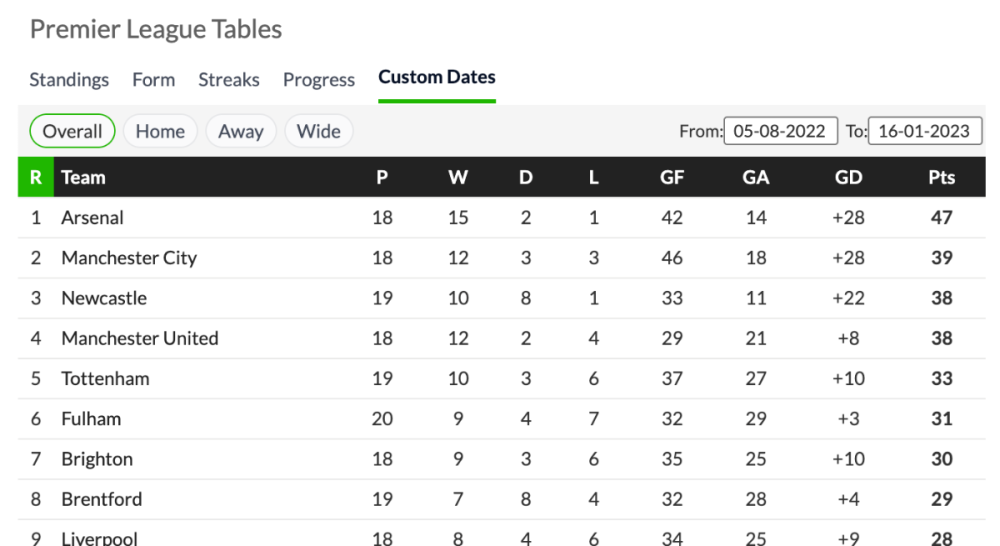Screen dimensions: 1000x546
Task: Open the Tottenham team page
Action: 105,378
